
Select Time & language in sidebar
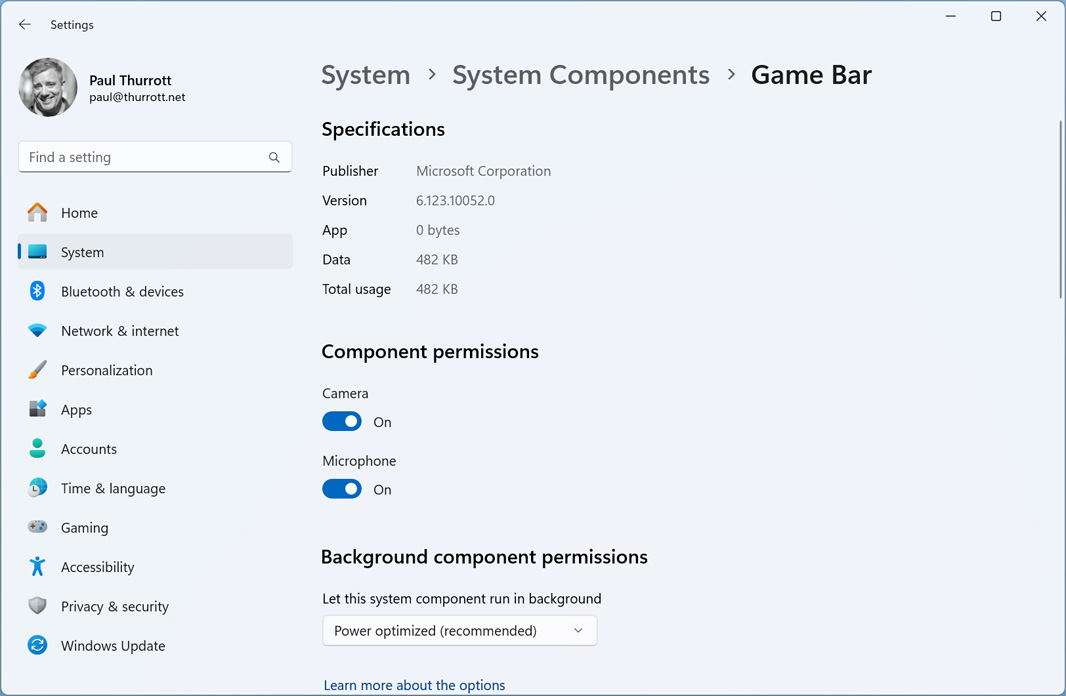tap(113, 488)
